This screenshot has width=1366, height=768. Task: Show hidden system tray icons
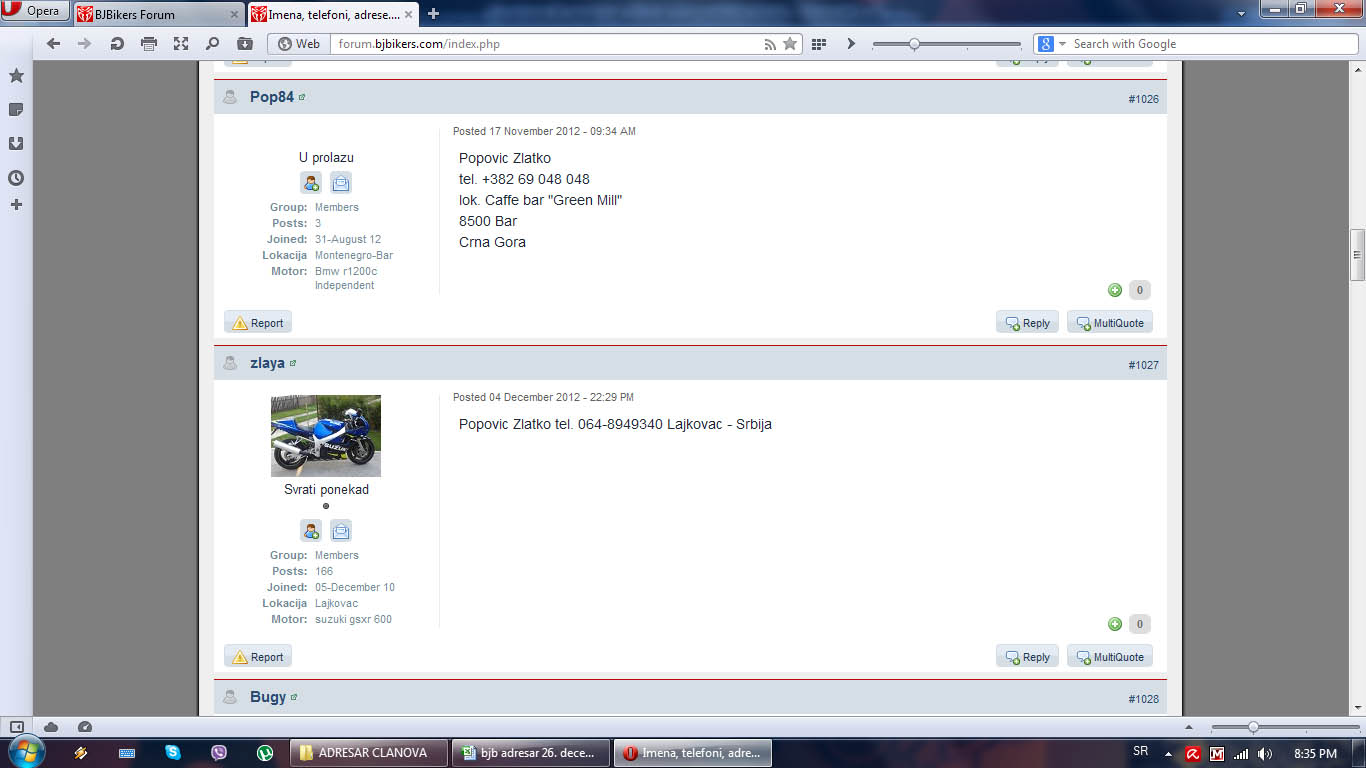[x=1168, y=753]
